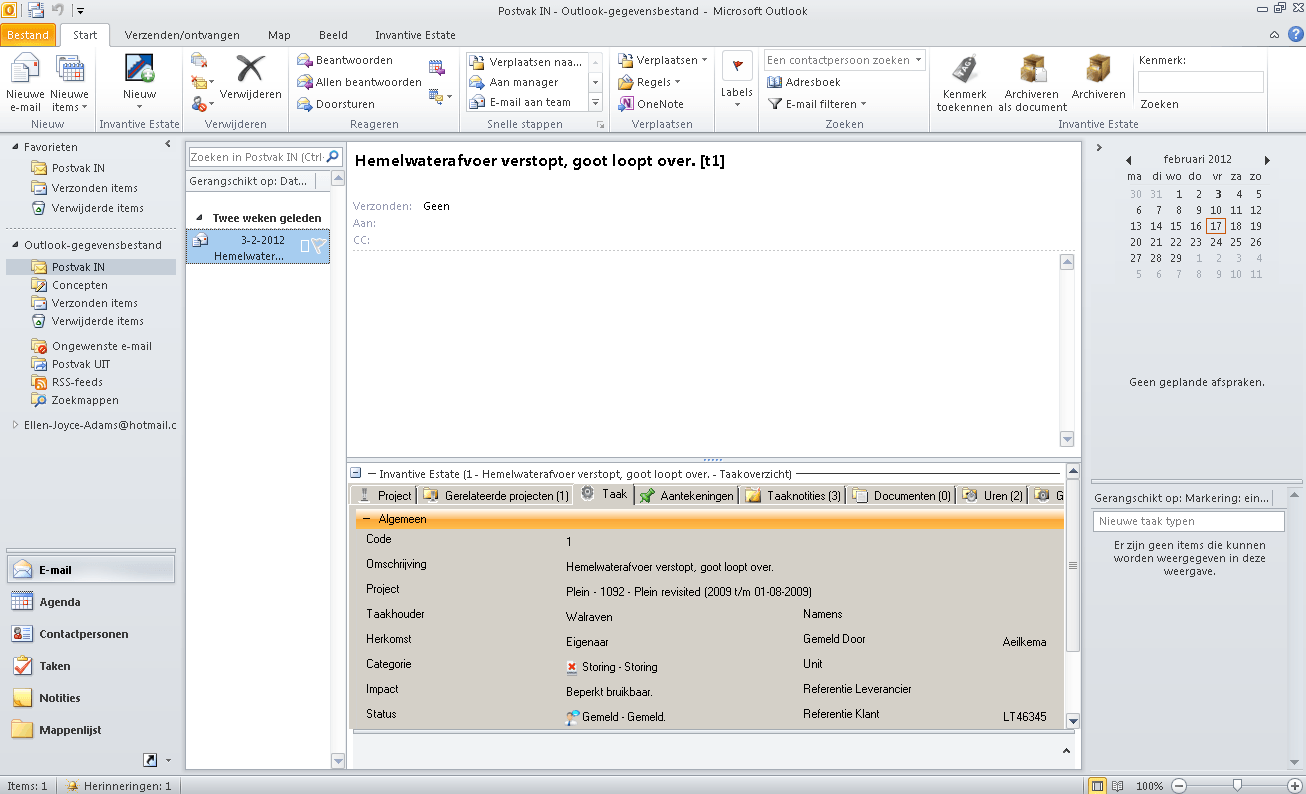
Task: Collapse the Algemeen section
Action: tap(366, 519)
